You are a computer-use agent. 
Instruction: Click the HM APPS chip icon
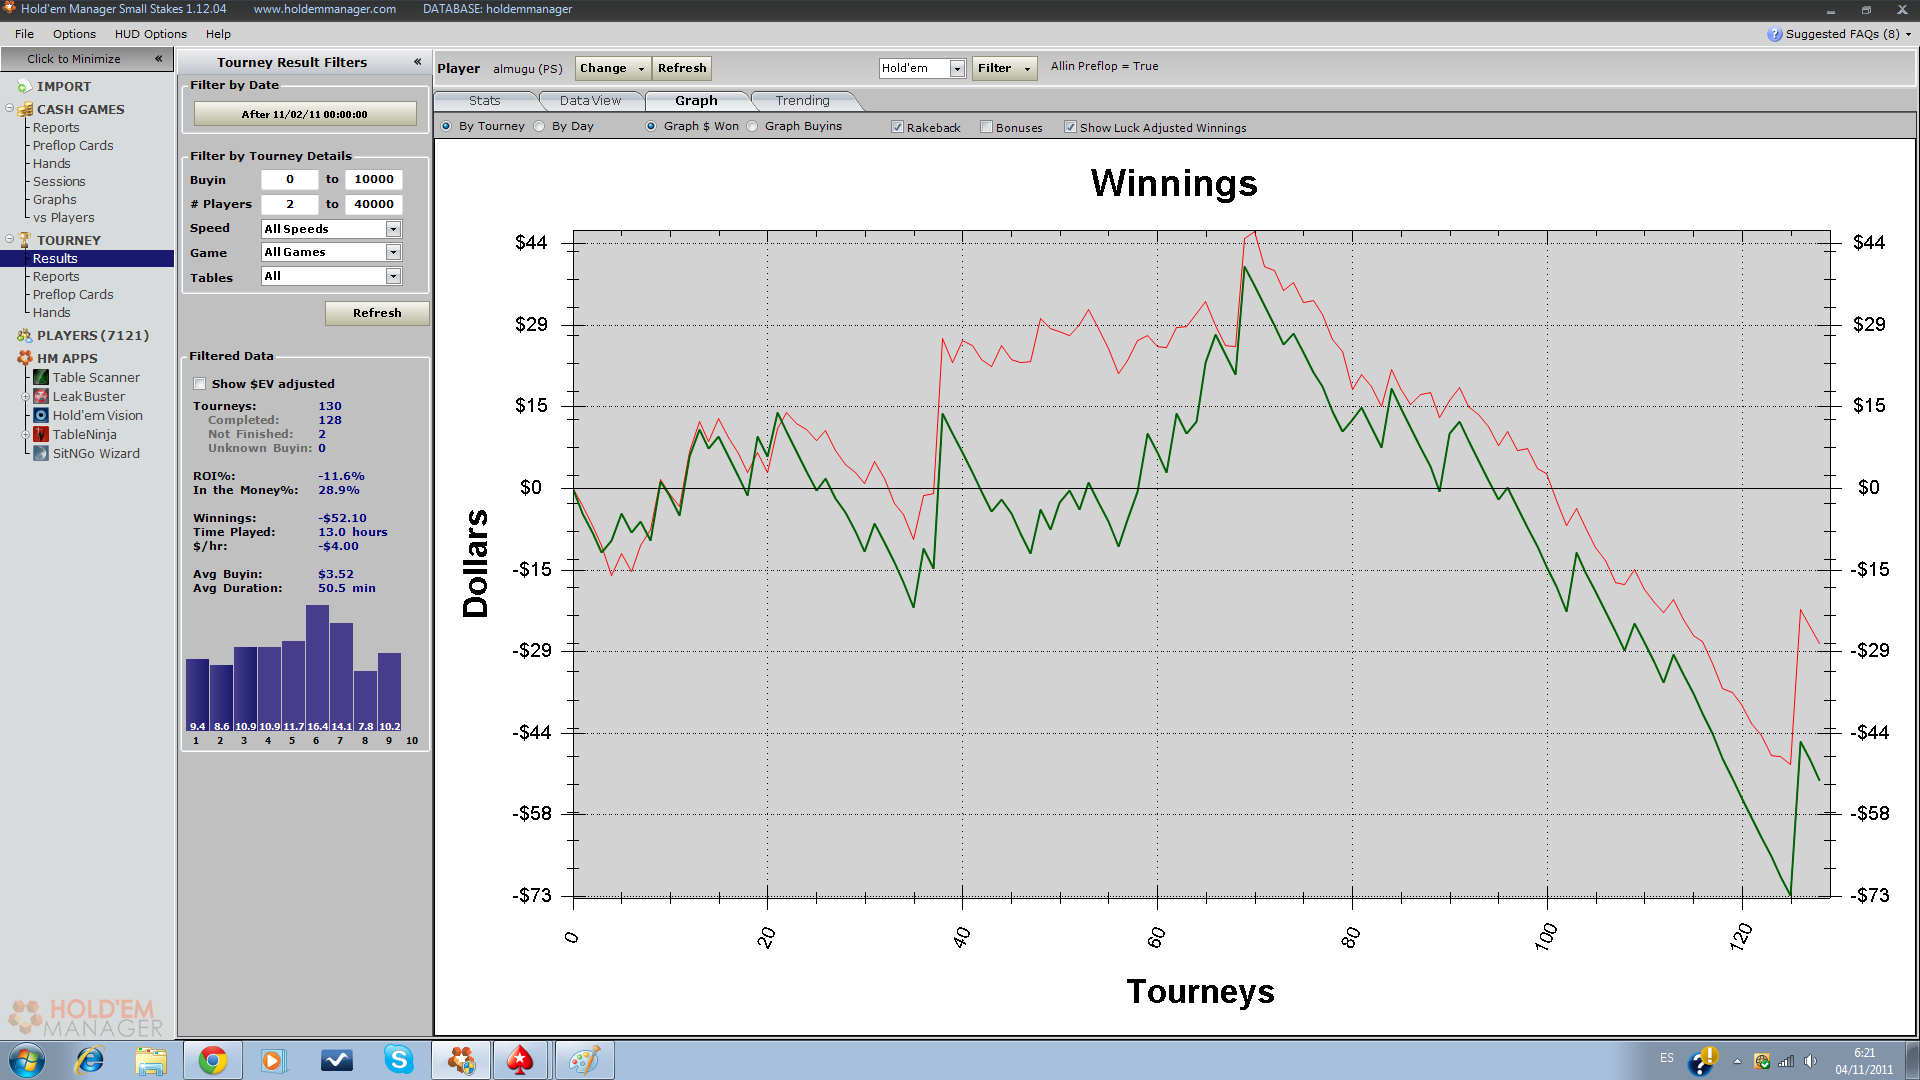pos(25,358)
